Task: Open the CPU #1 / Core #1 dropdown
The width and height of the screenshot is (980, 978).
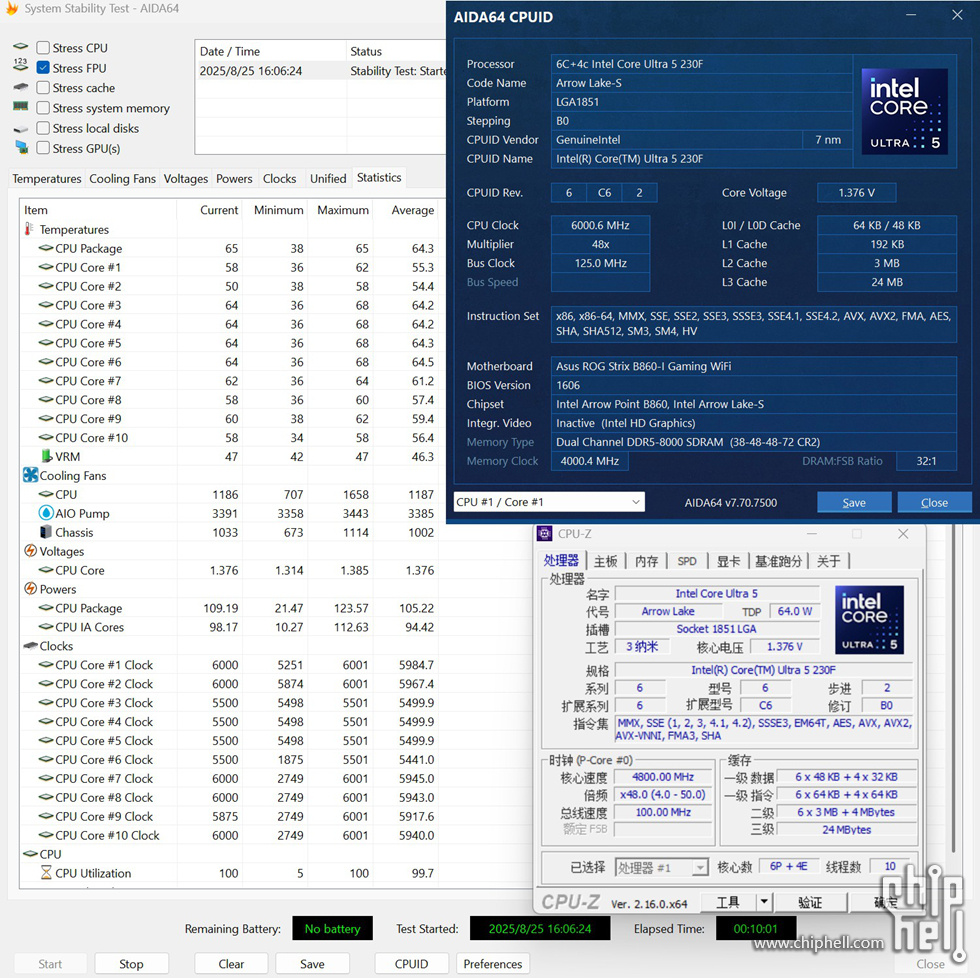Action: pos(549,502)
